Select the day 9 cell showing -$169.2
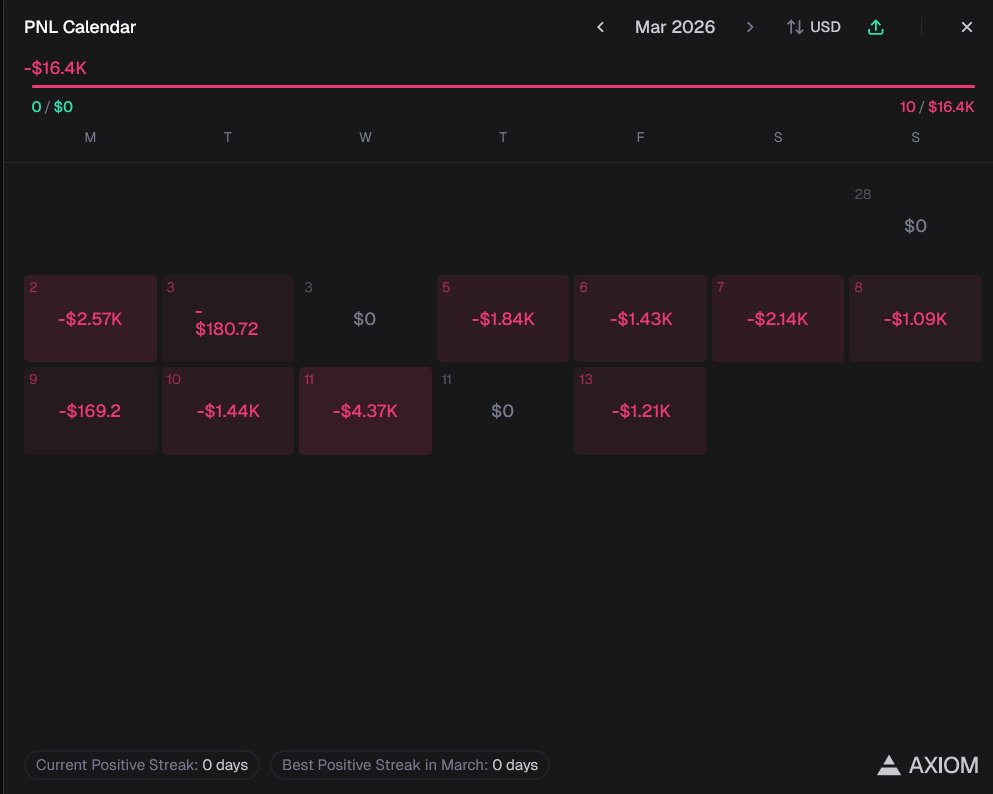Viewport: 993px width, 794px height. coord(91,411)
